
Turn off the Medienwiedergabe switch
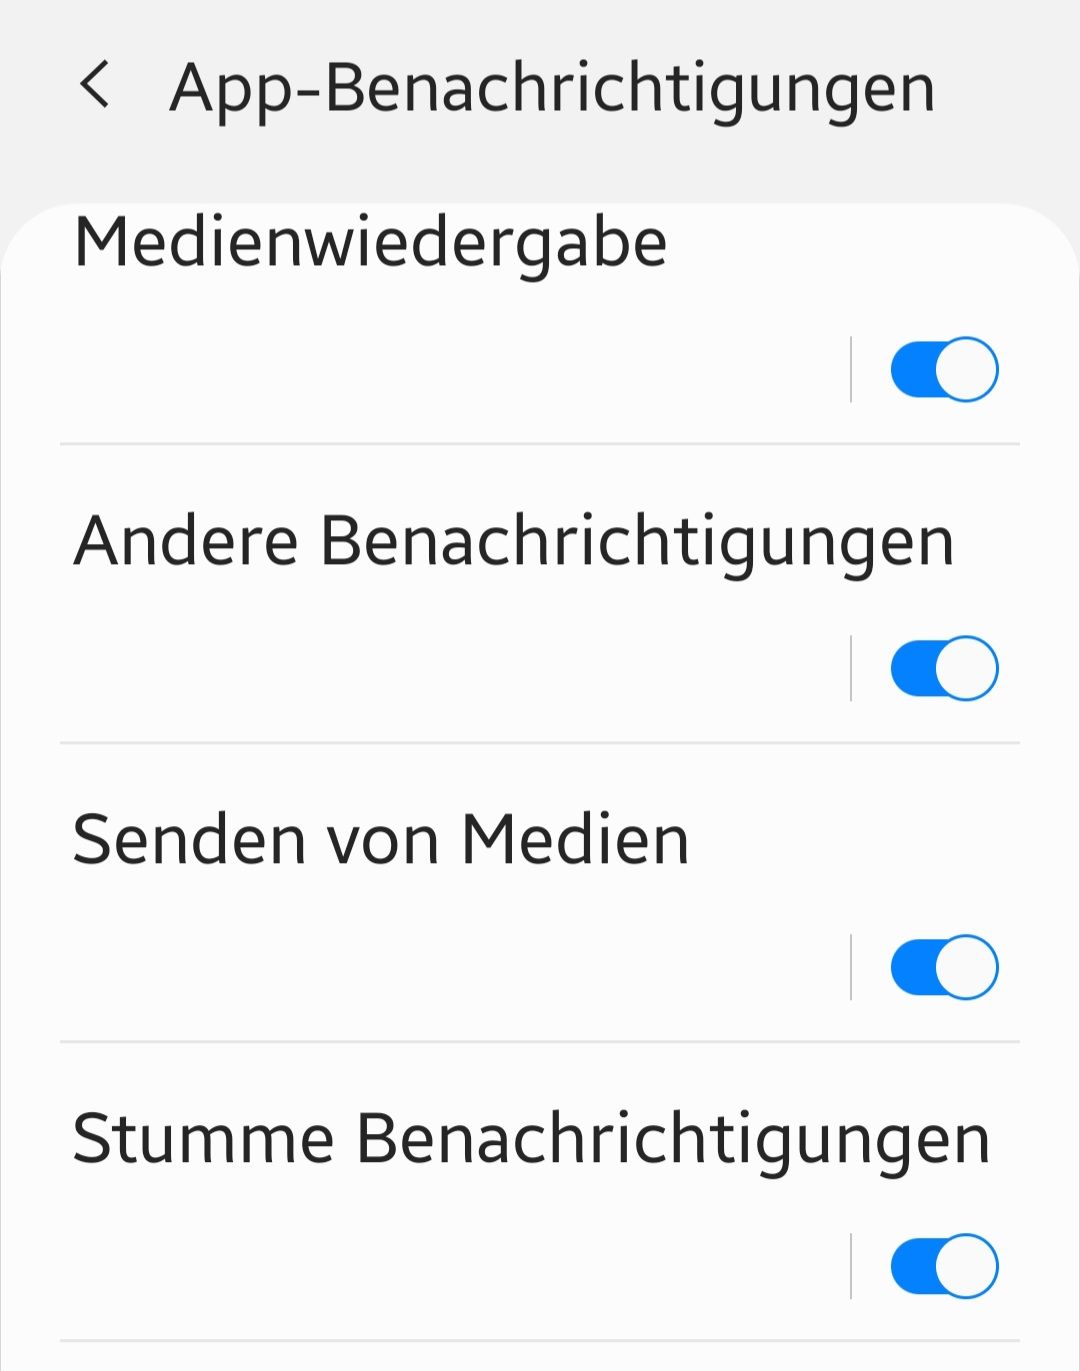click(x=944, y=369)
